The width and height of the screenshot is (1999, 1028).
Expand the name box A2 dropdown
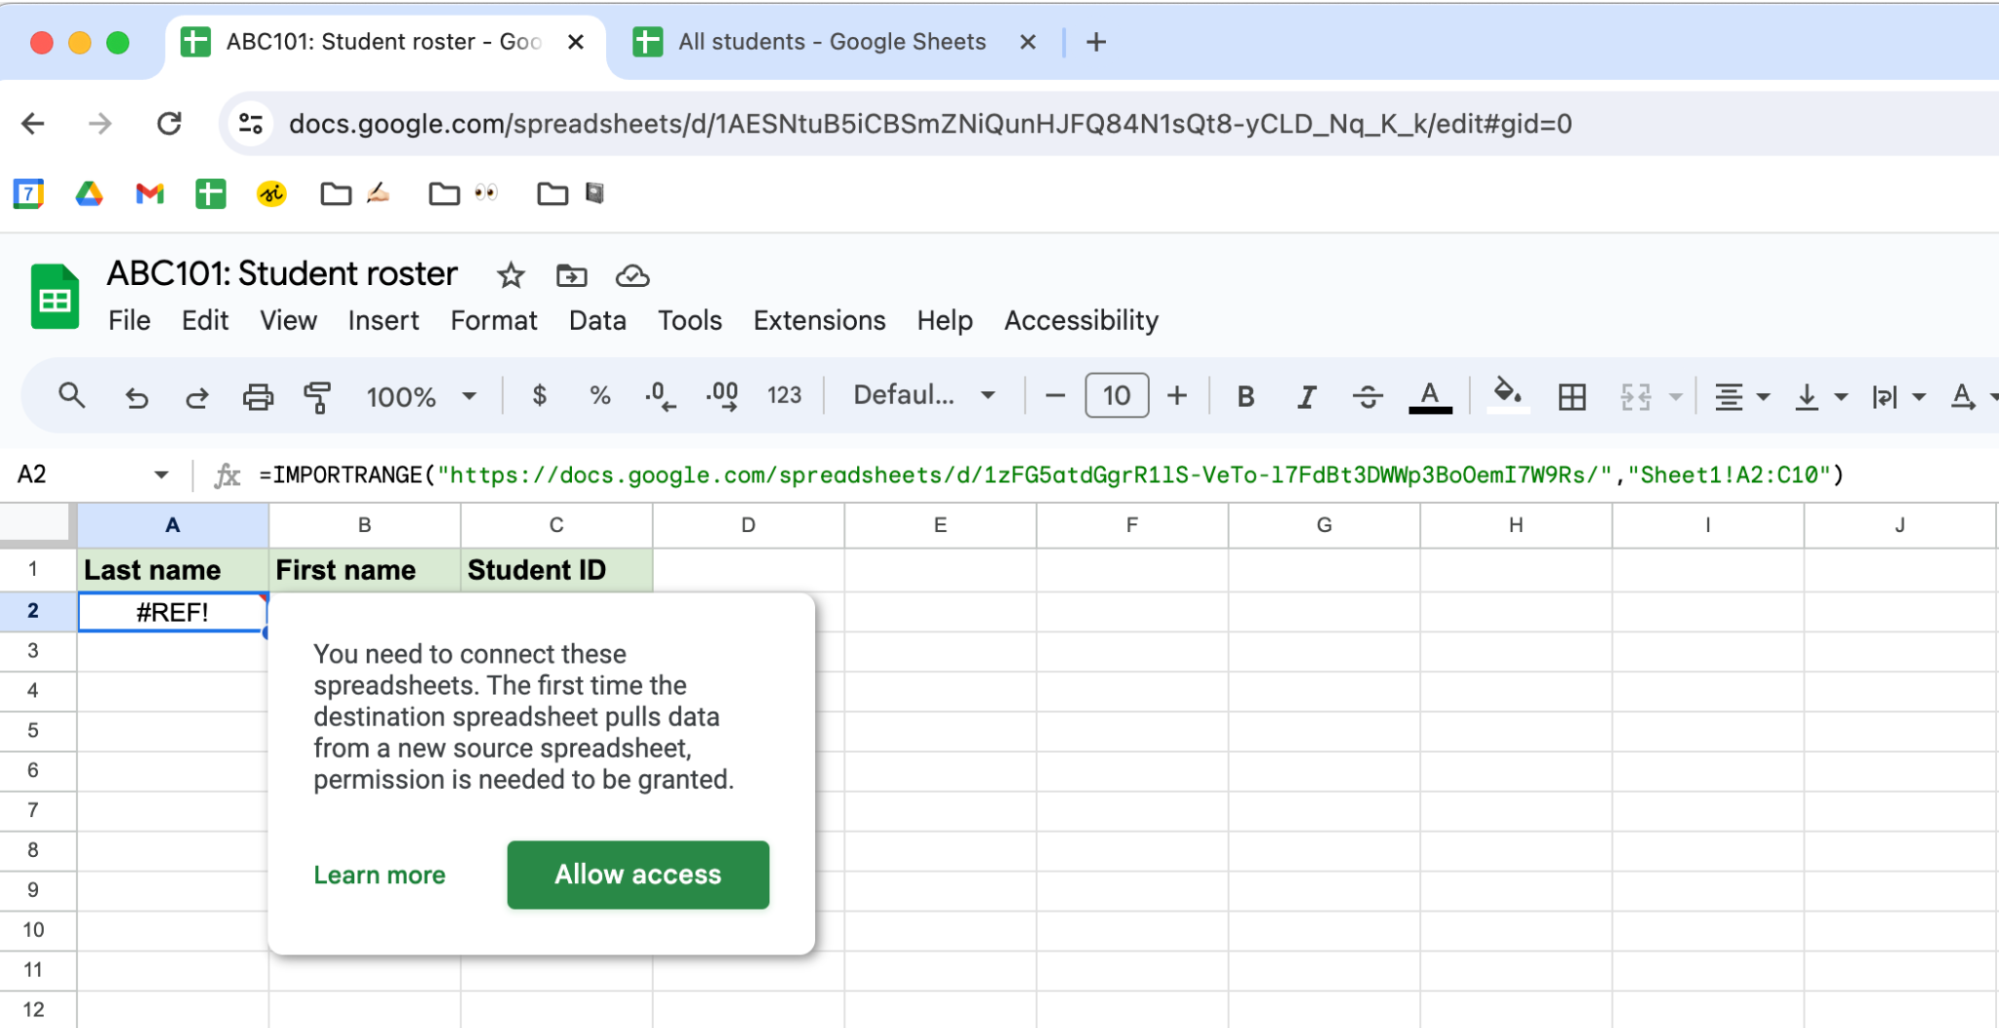(x=161, y=475)
